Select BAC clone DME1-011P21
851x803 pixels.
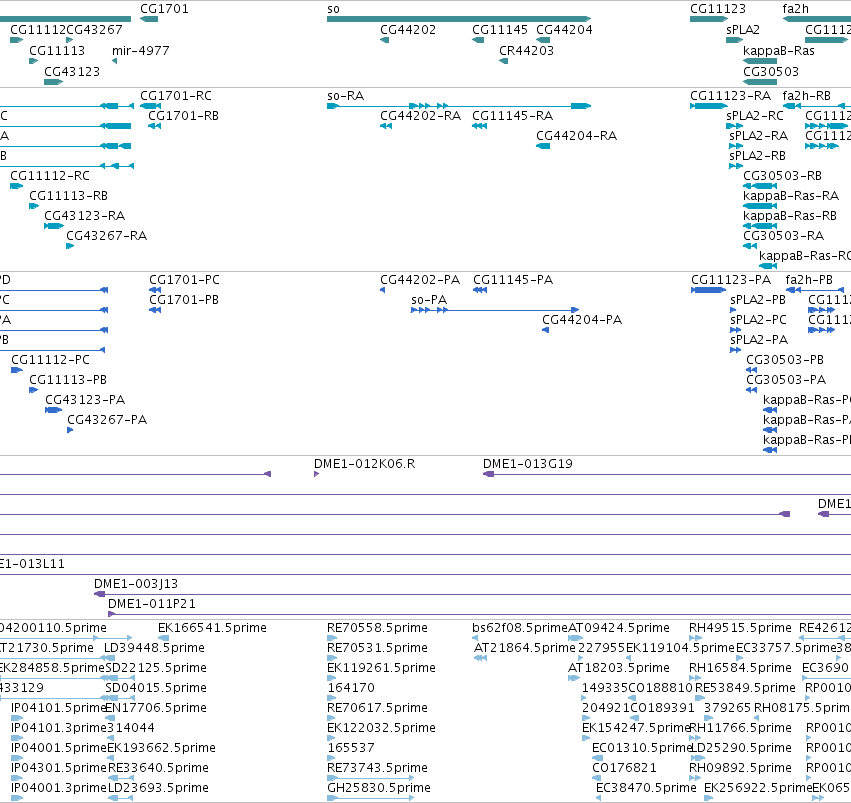pyautogui.click(x=151, y=603)
